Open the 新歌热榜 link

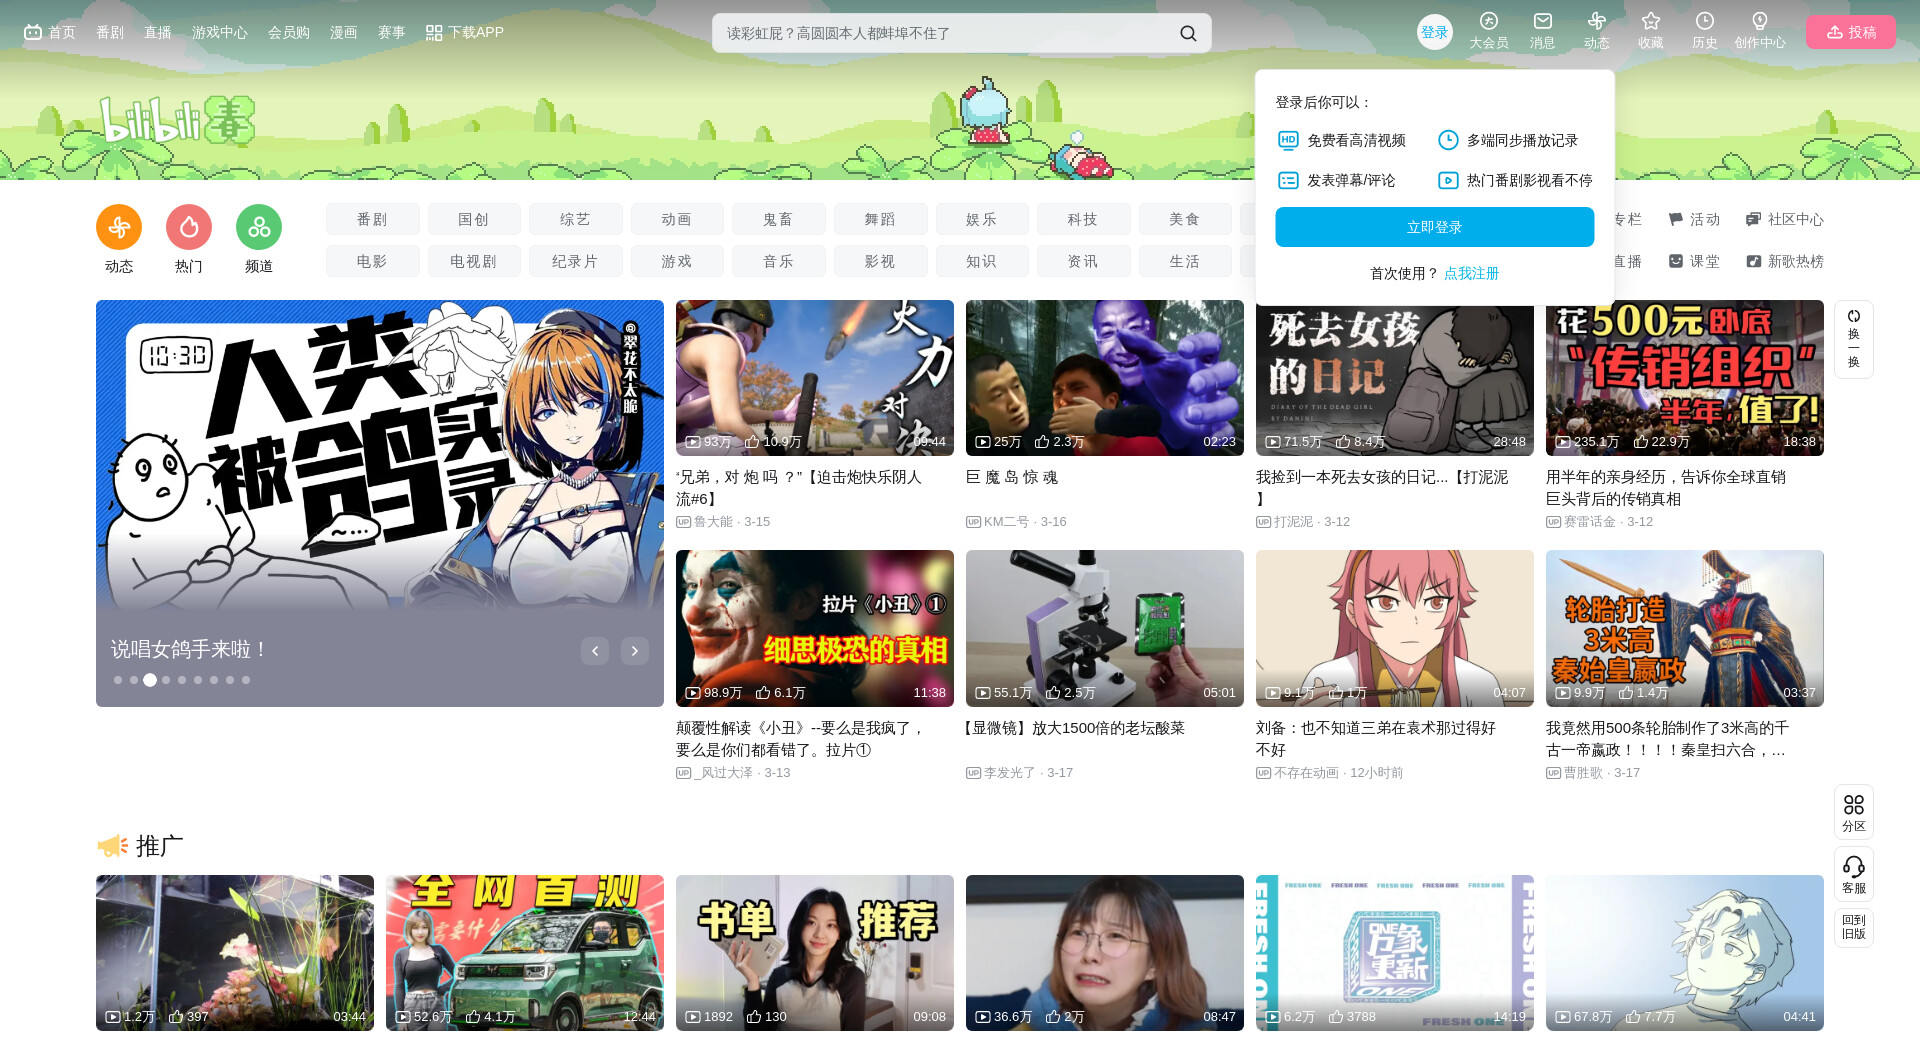1785,261
